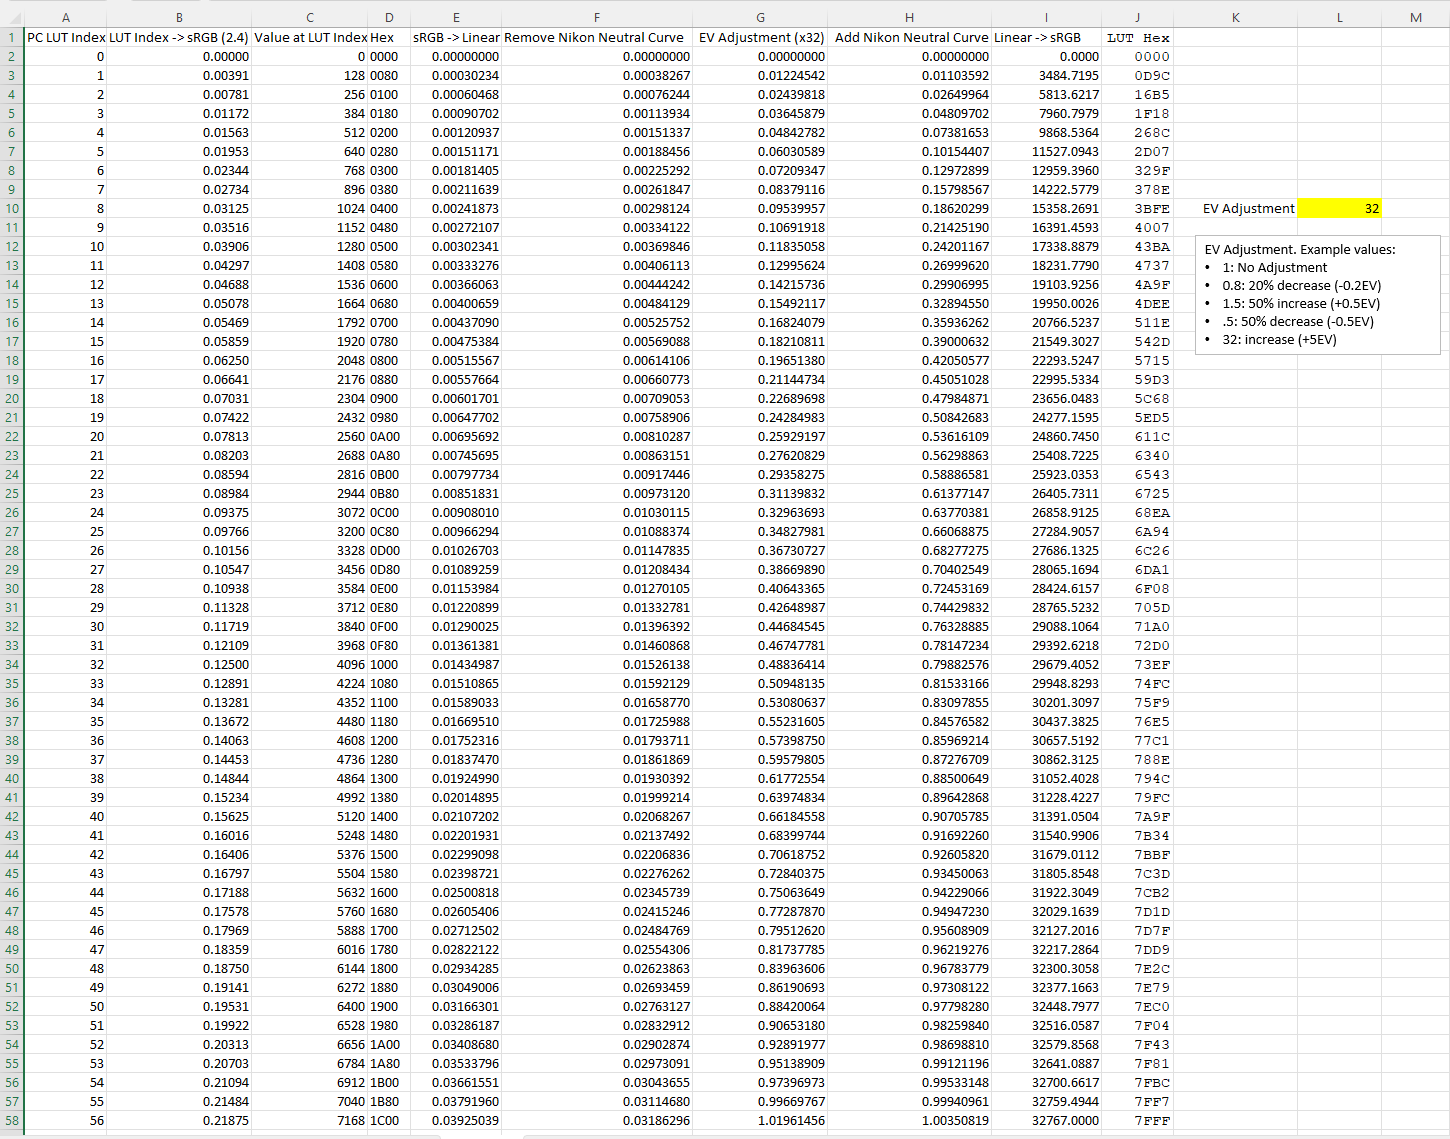Select column J header
1450x1139 pixels.
1138,17
